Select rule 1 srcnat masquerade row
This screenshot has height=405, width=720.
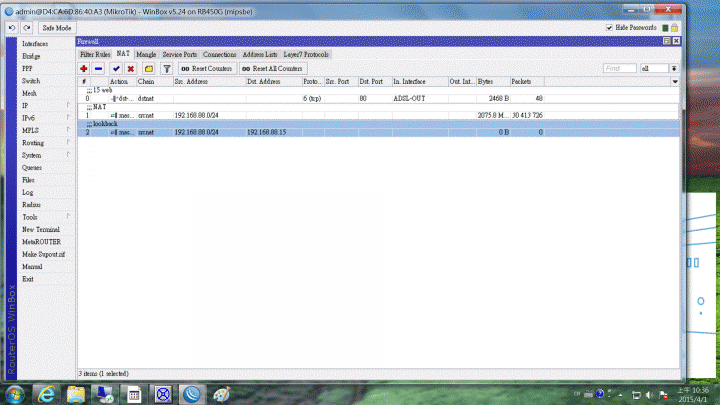click(378, 115)
